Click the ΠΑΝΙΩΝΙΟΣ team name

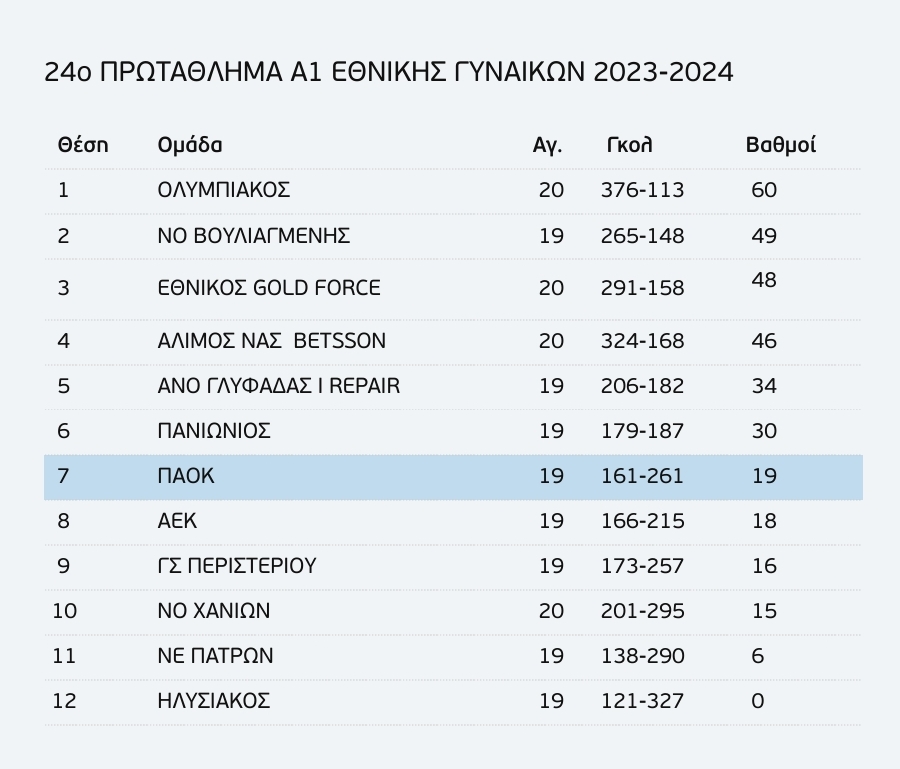[x=214, y=431]
